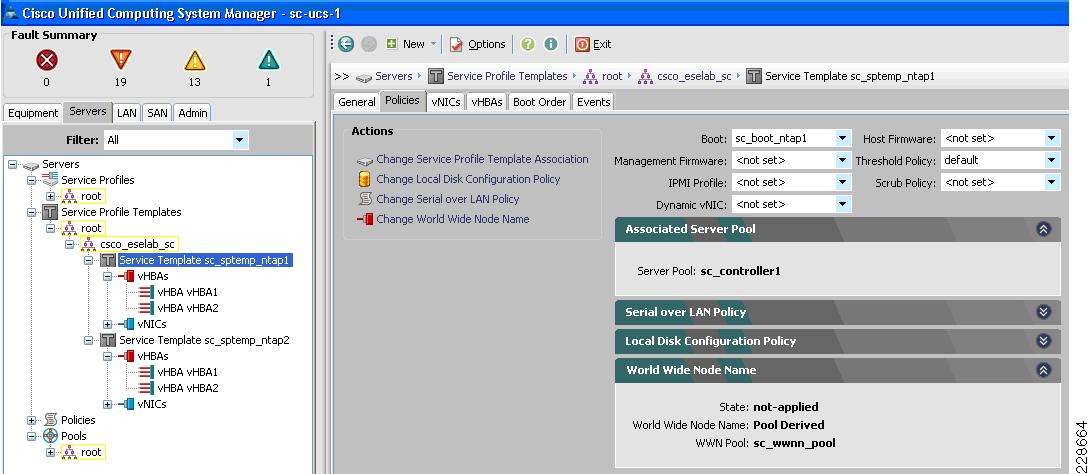Image resolution: width=1088 pixels, height=474 pixels.
Task: Exit the UCS Manager
Action: pos(593,44)
